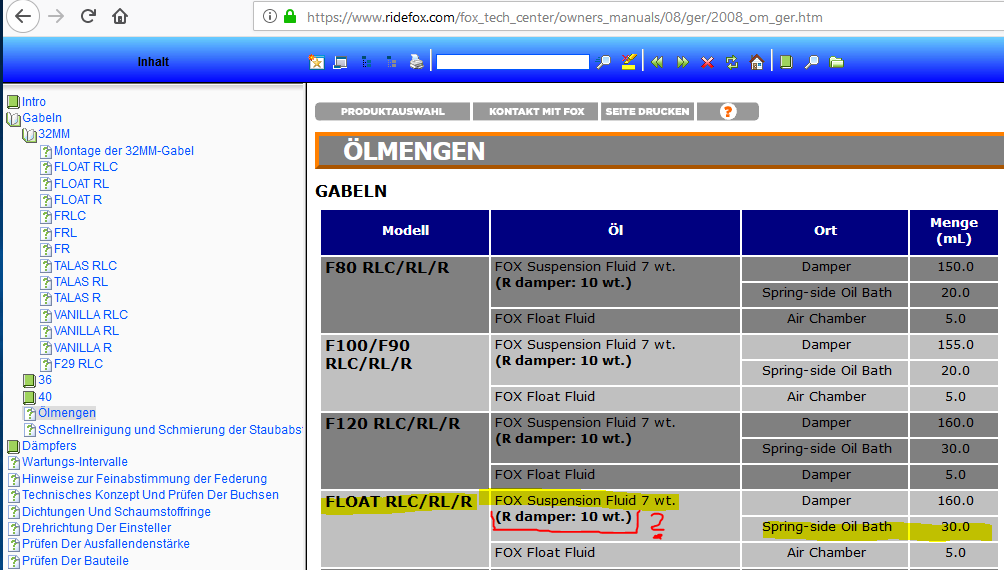Open Intro in the contents tree
1004x570 pixels.
point(34,102)
